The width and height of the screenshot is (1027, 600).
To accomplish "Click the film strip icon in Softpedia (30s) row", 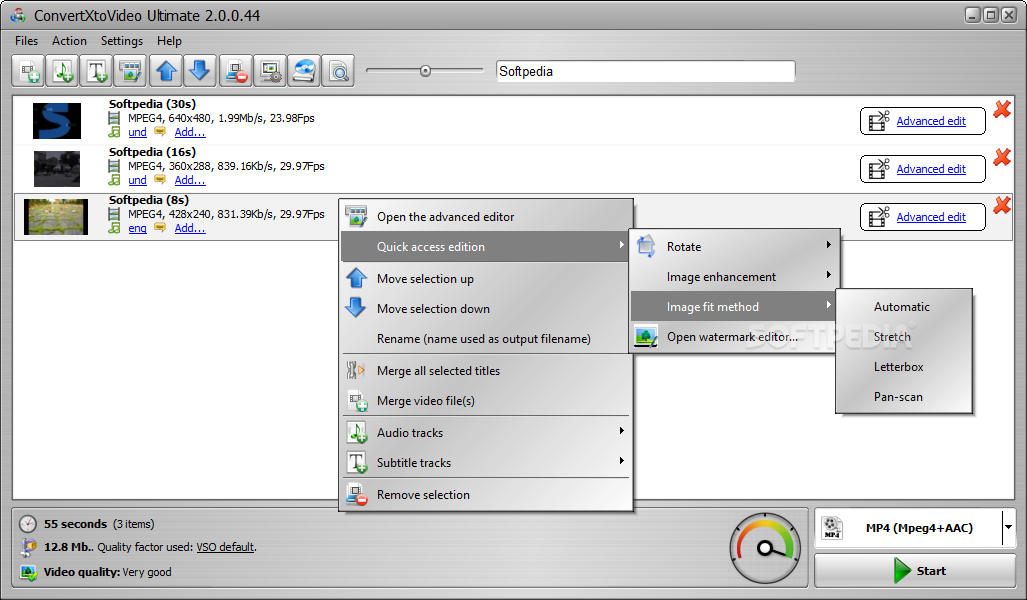I will (x=114, y=119).
